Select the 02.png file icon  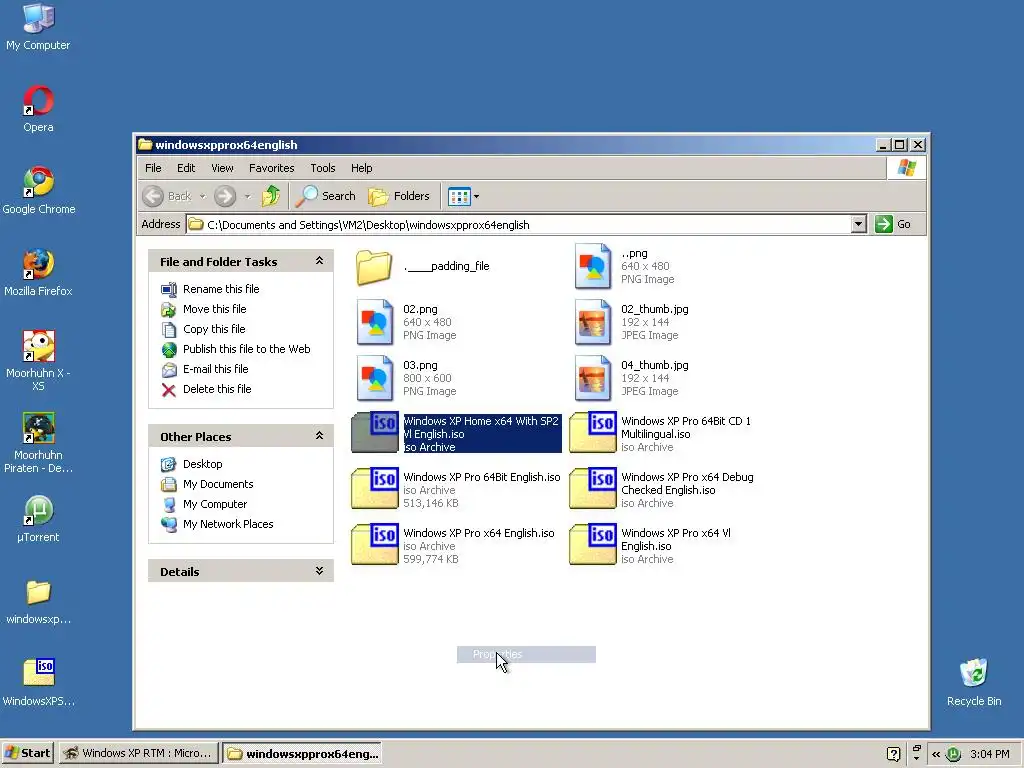(x=375, y=322)
